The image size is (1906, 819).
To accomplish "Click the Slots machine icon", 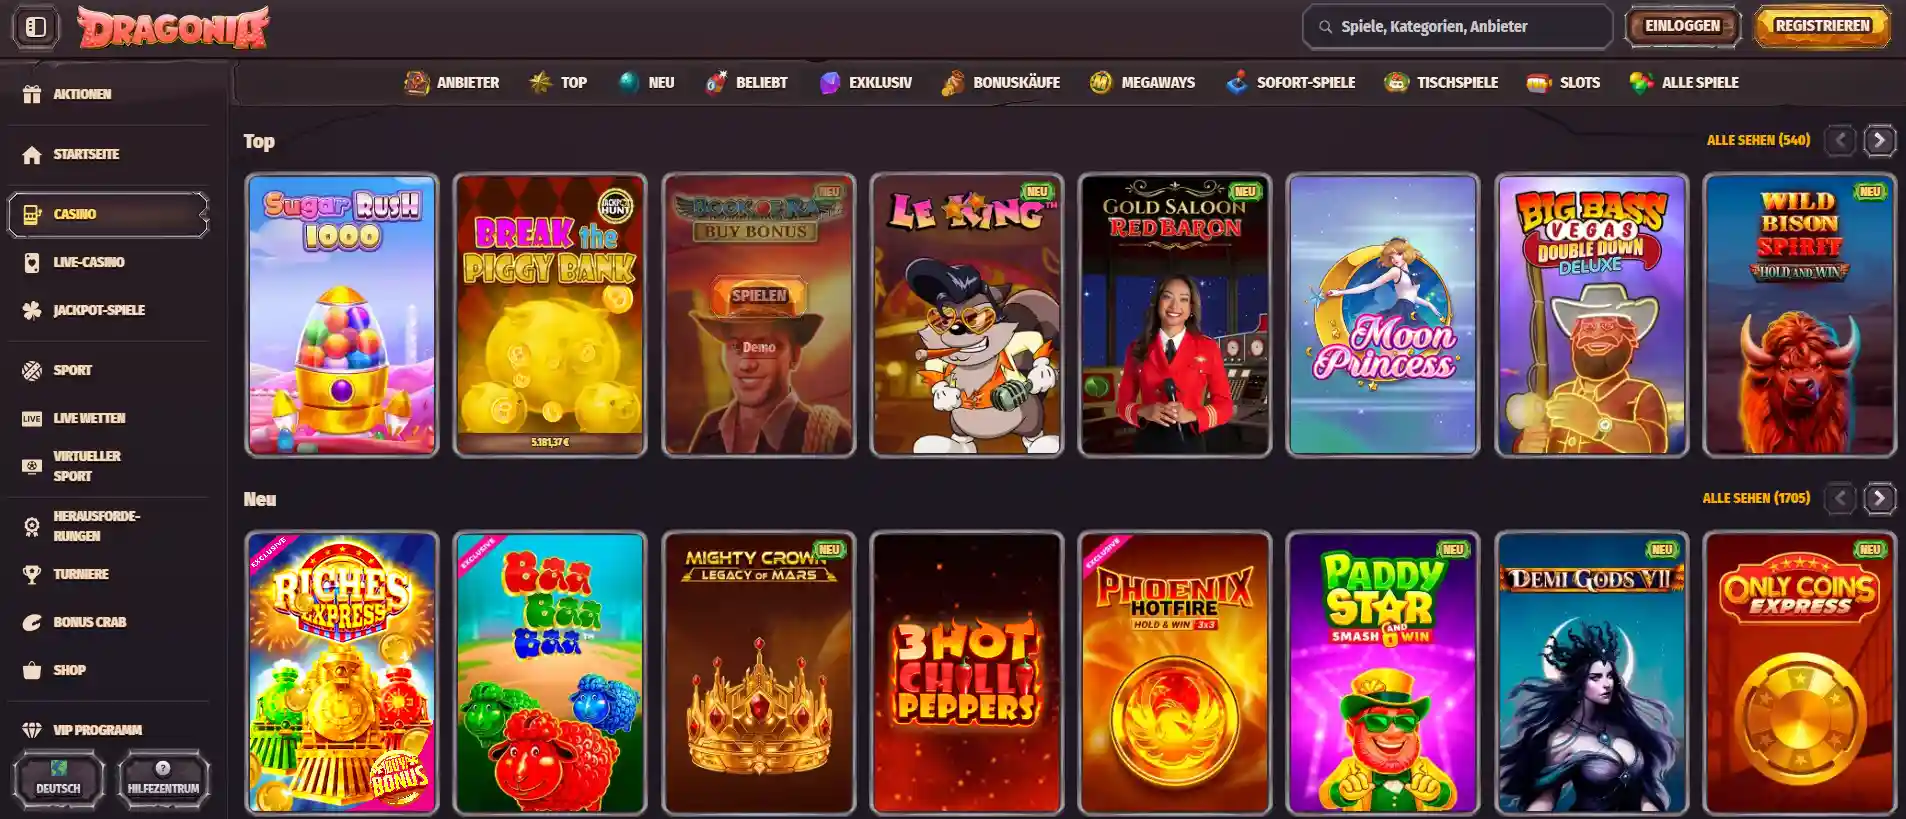I will coord(1539,82).
